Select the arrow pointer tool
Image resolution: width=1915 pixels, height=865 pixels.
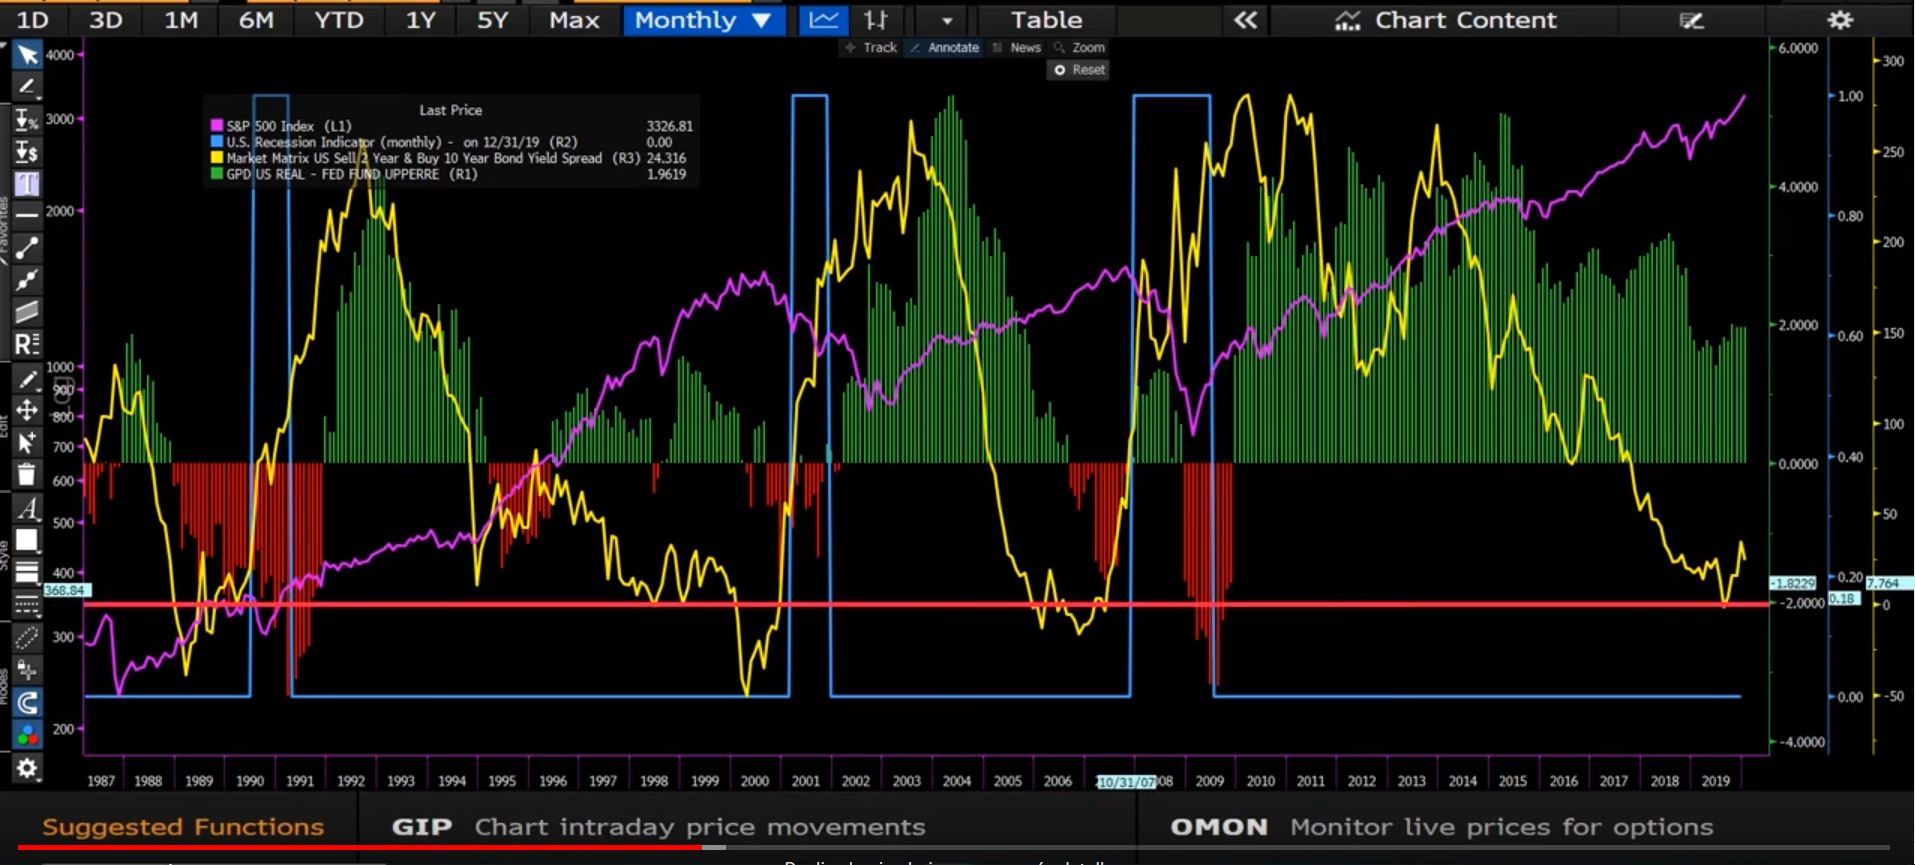27,55
